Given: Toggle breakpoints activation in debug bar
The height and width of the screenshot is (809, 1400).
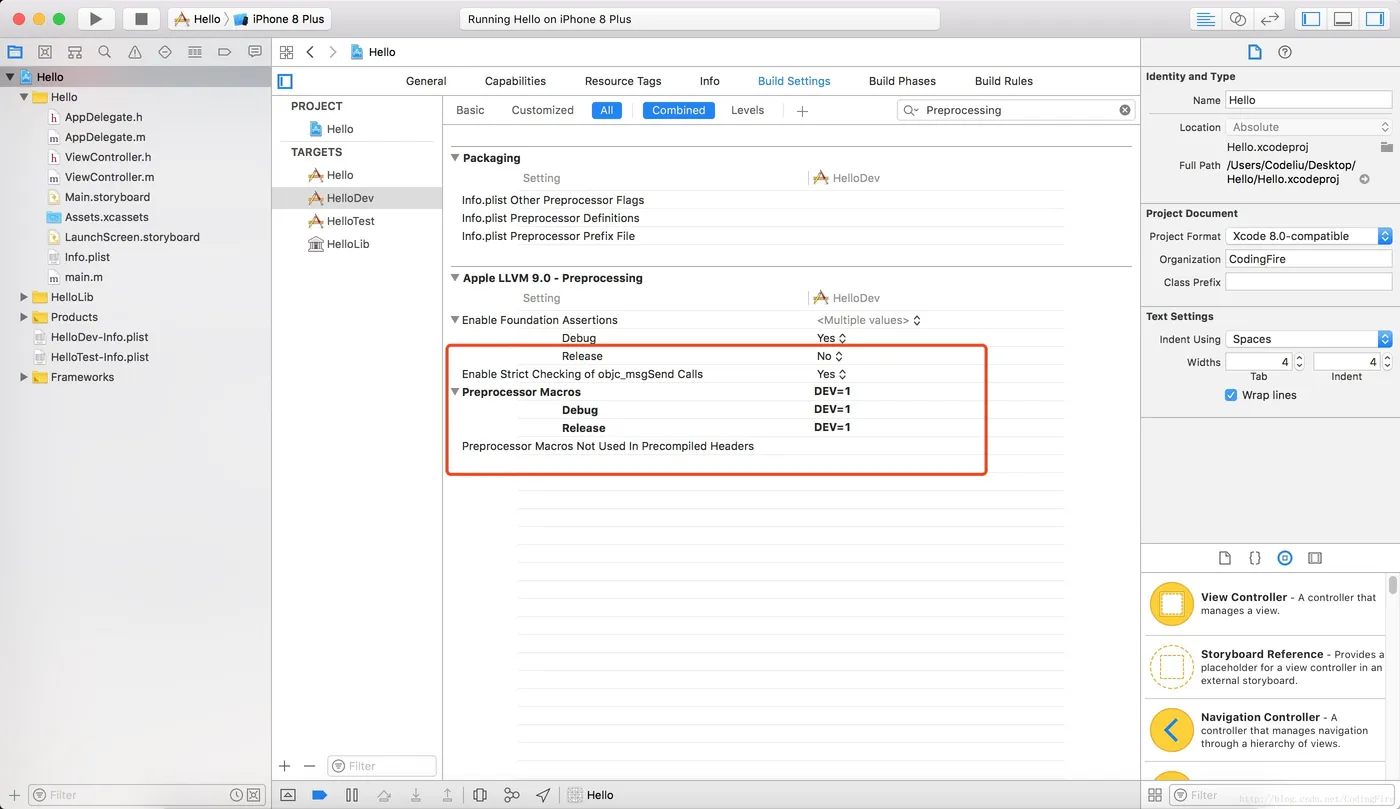Looking at the screenshot, I should (x=320, y=795).
